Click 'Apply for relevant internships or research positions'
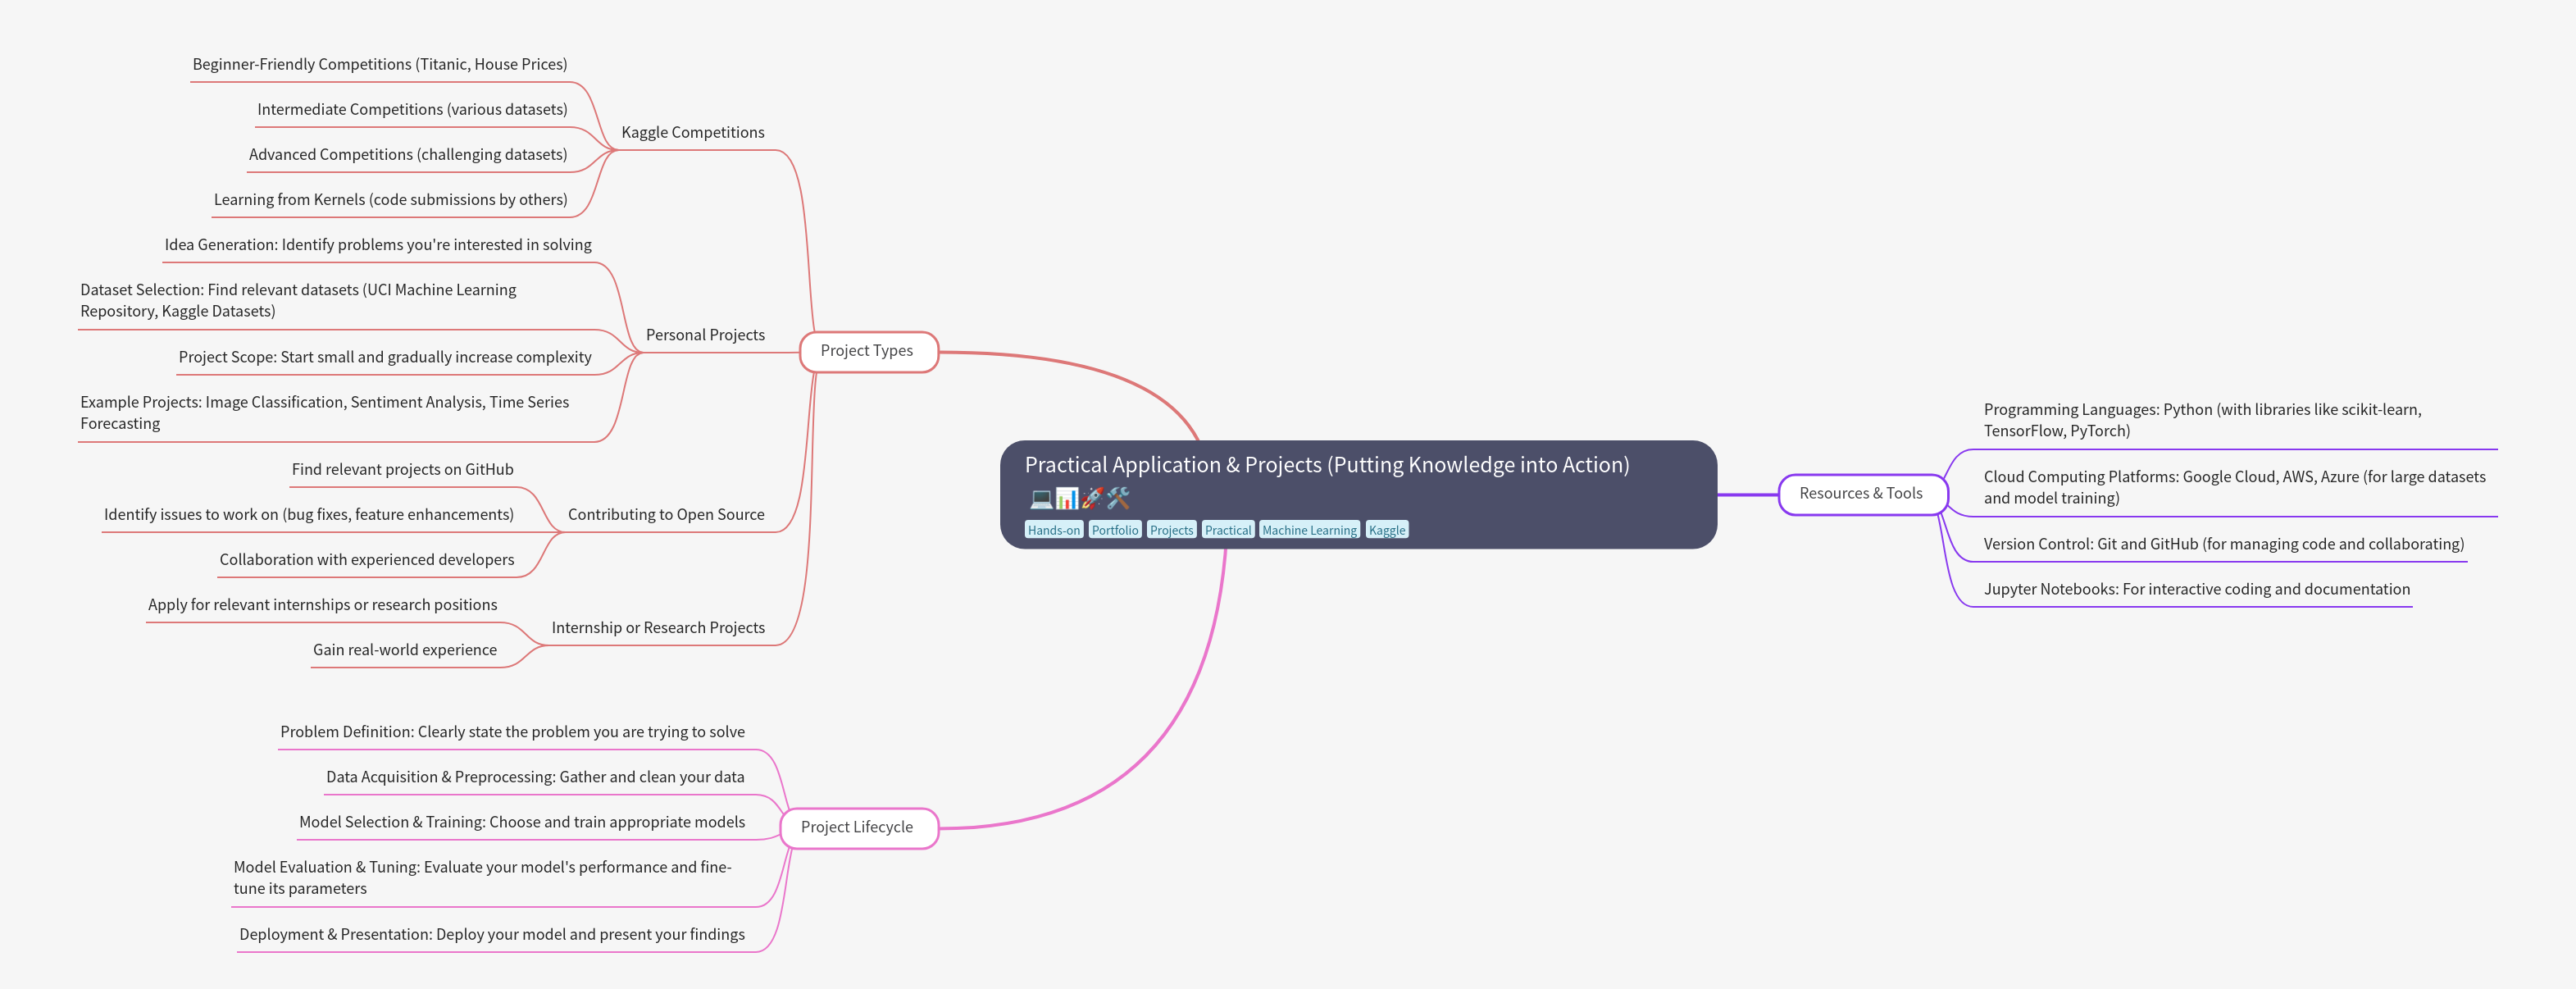 point(323,604)
